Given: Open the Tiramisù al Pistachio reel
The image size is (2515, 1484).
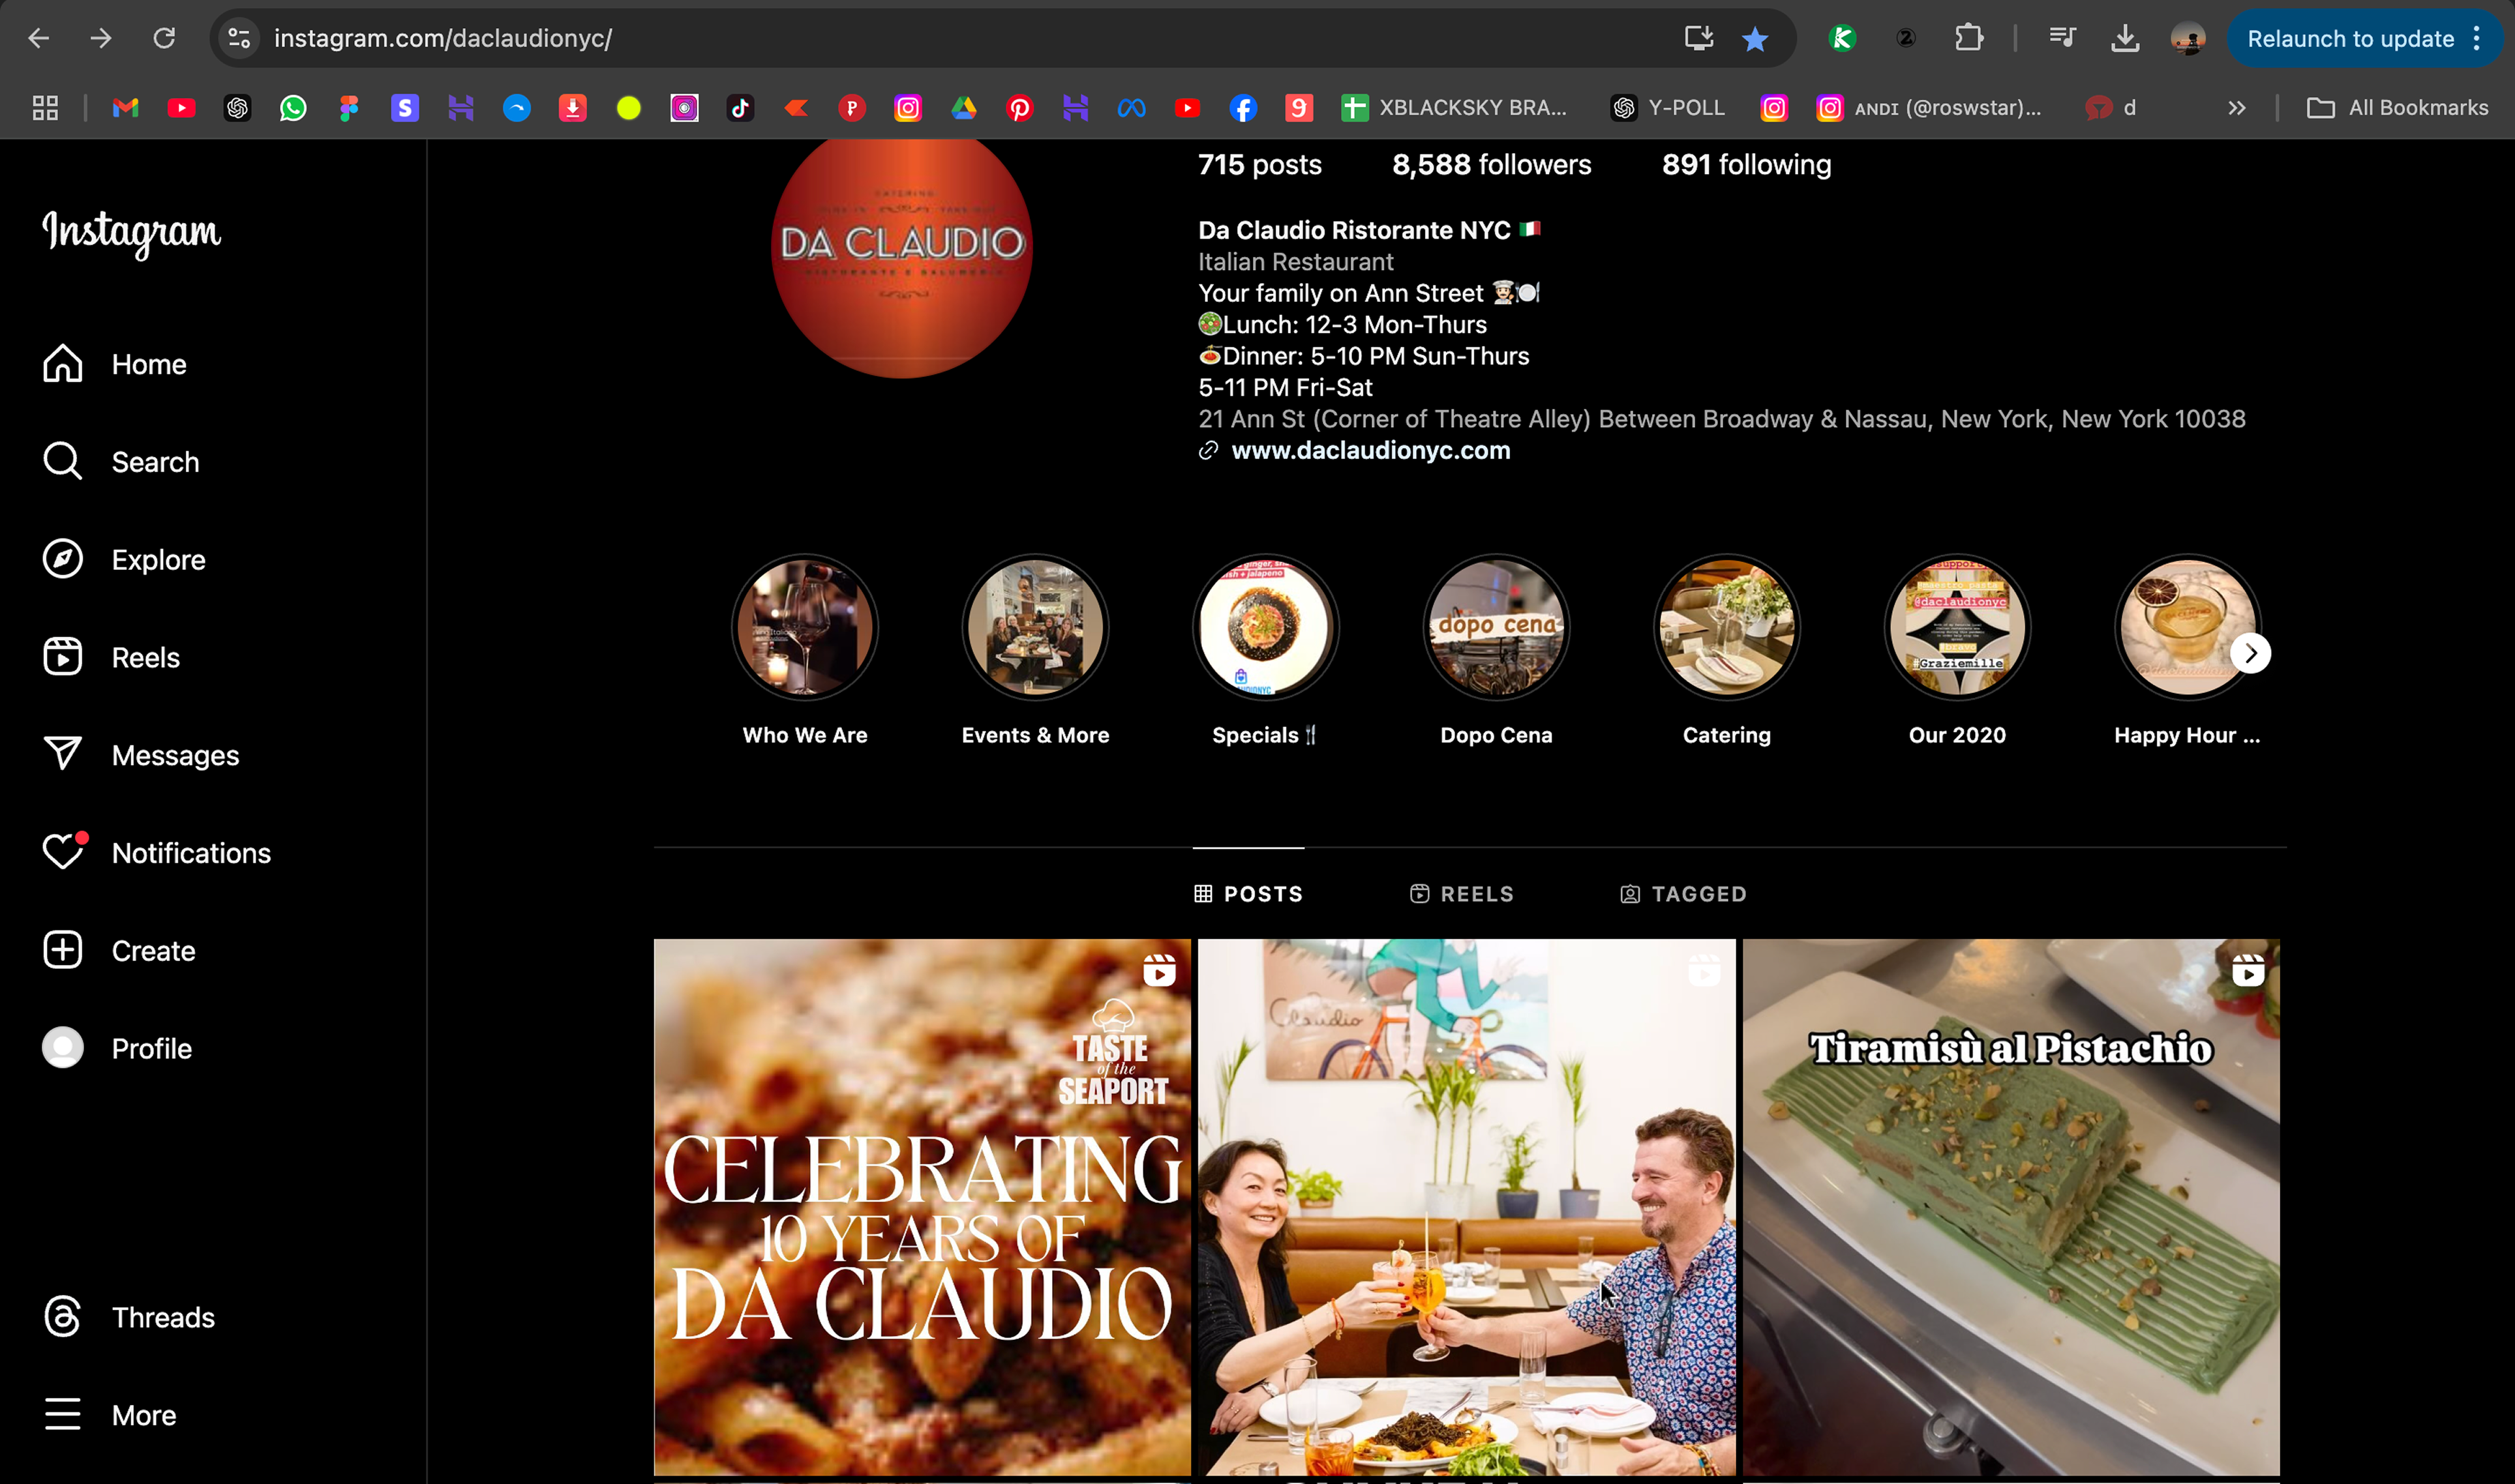Looking at the screenshot, I should tap(2011, 1206).
